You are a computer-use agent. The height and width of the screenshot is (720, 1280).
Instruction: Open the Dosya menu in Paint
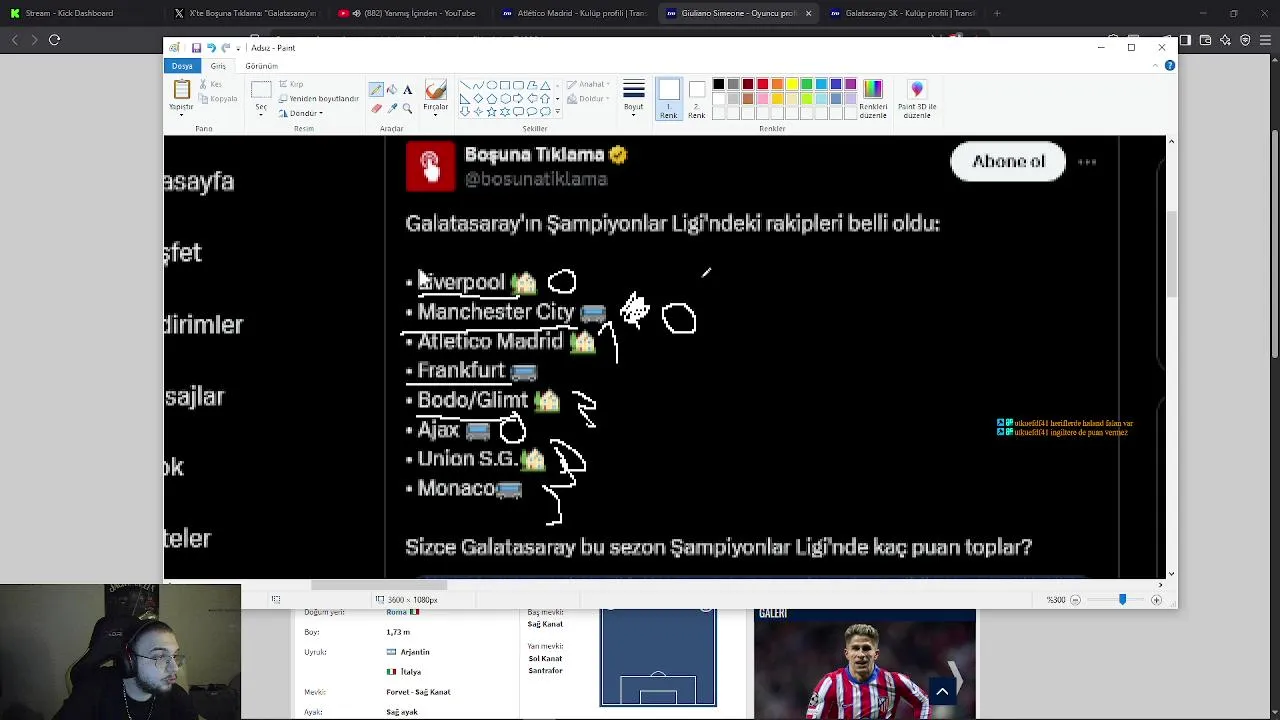182,66
